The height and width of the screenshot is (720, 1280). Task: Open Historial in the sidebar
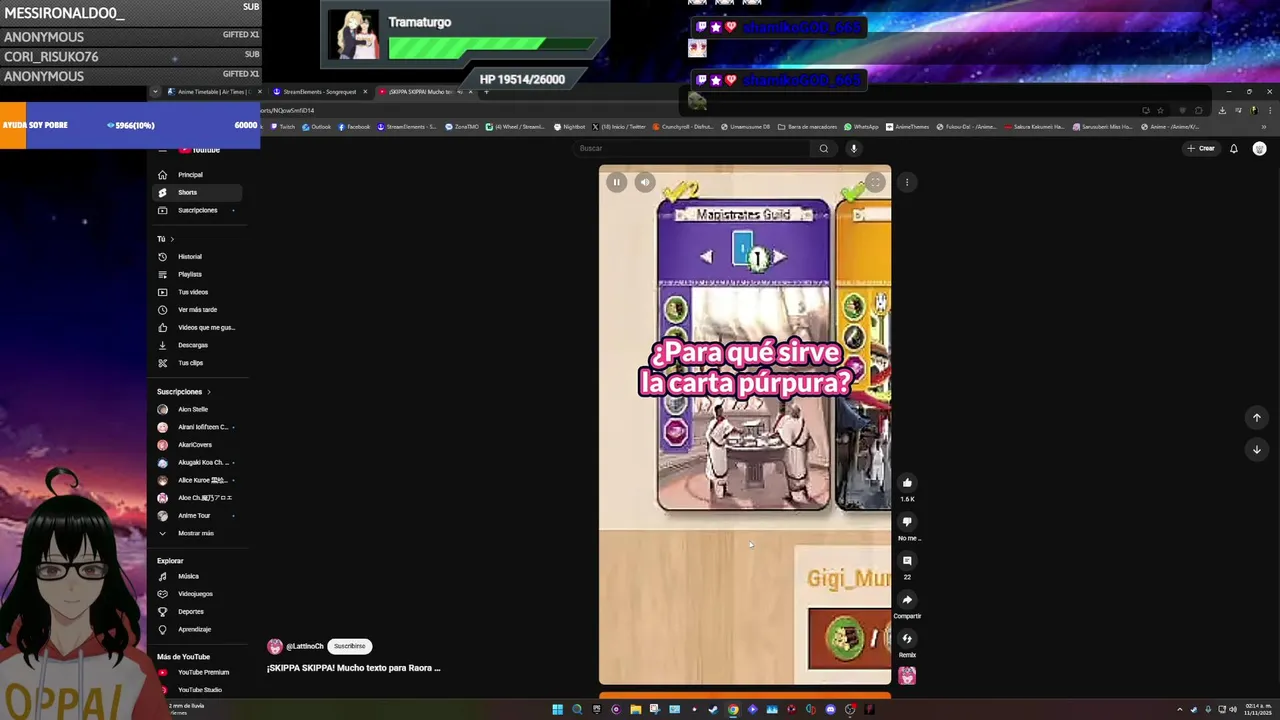(197, 257)
